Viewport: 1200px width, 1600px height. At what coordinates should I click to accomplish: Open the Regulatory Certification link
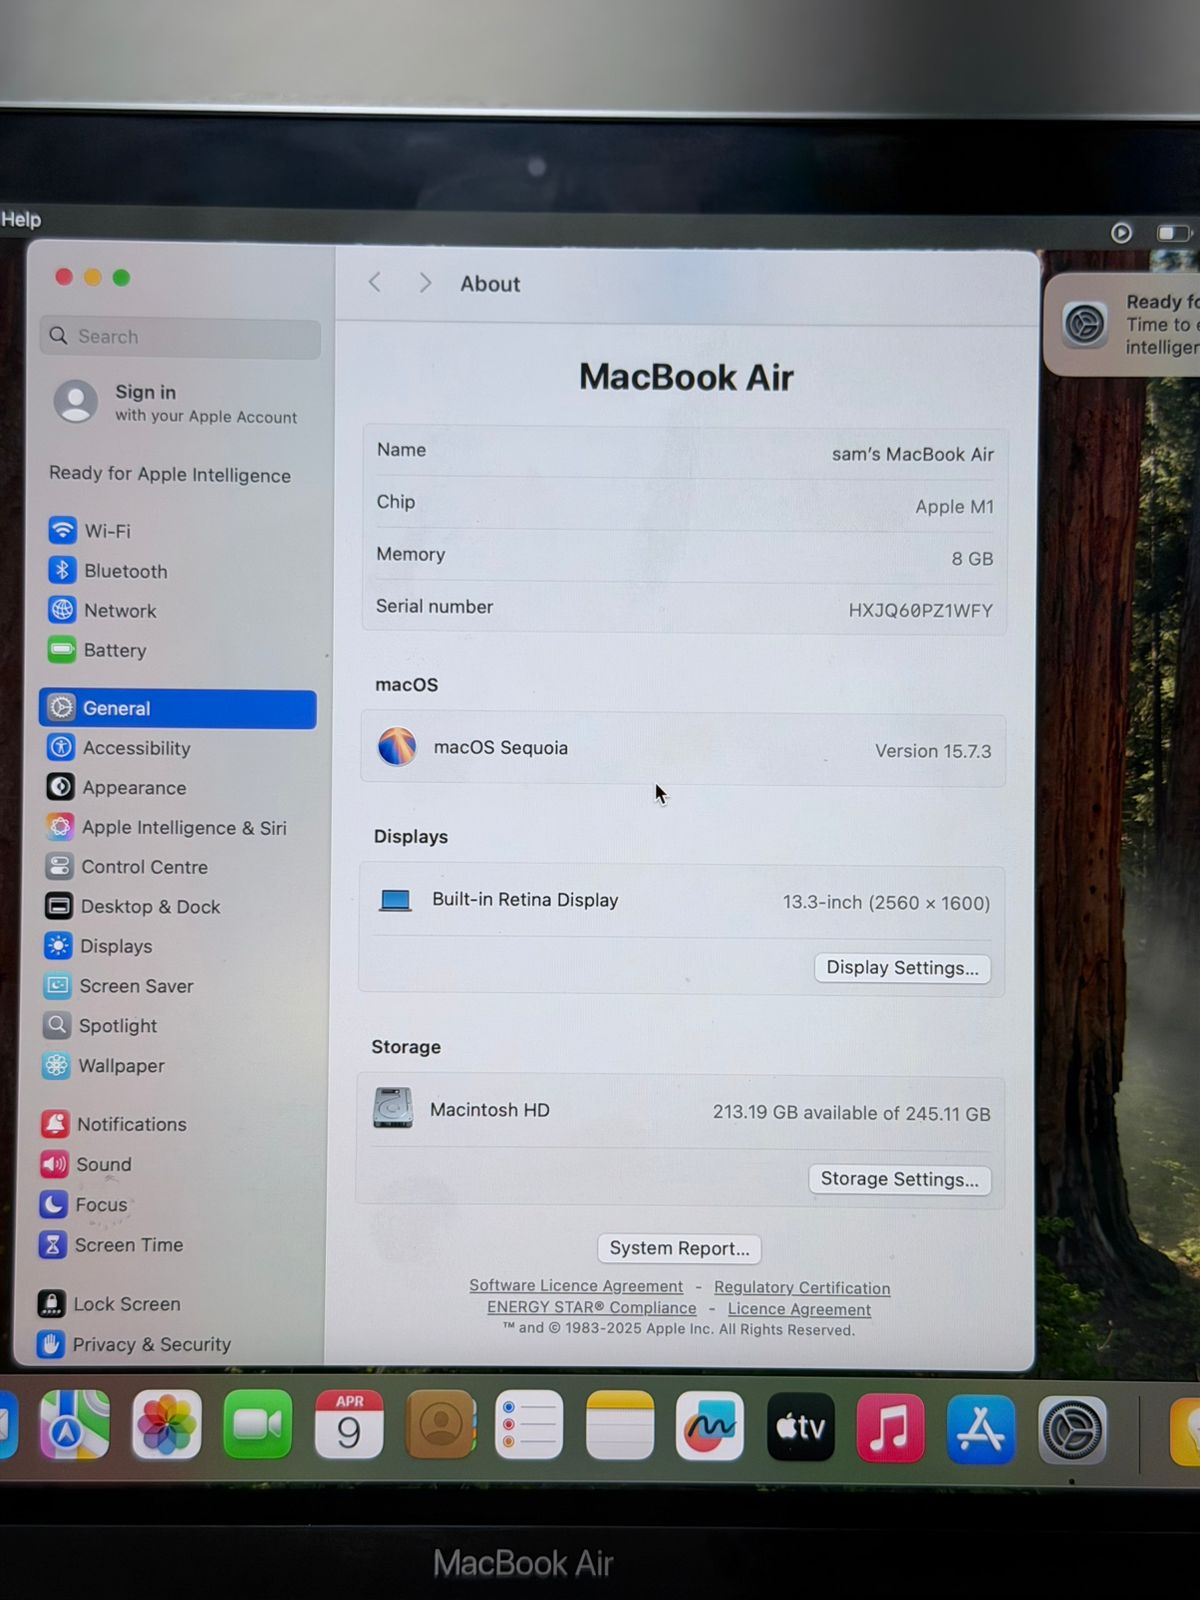click(802, 1288)
